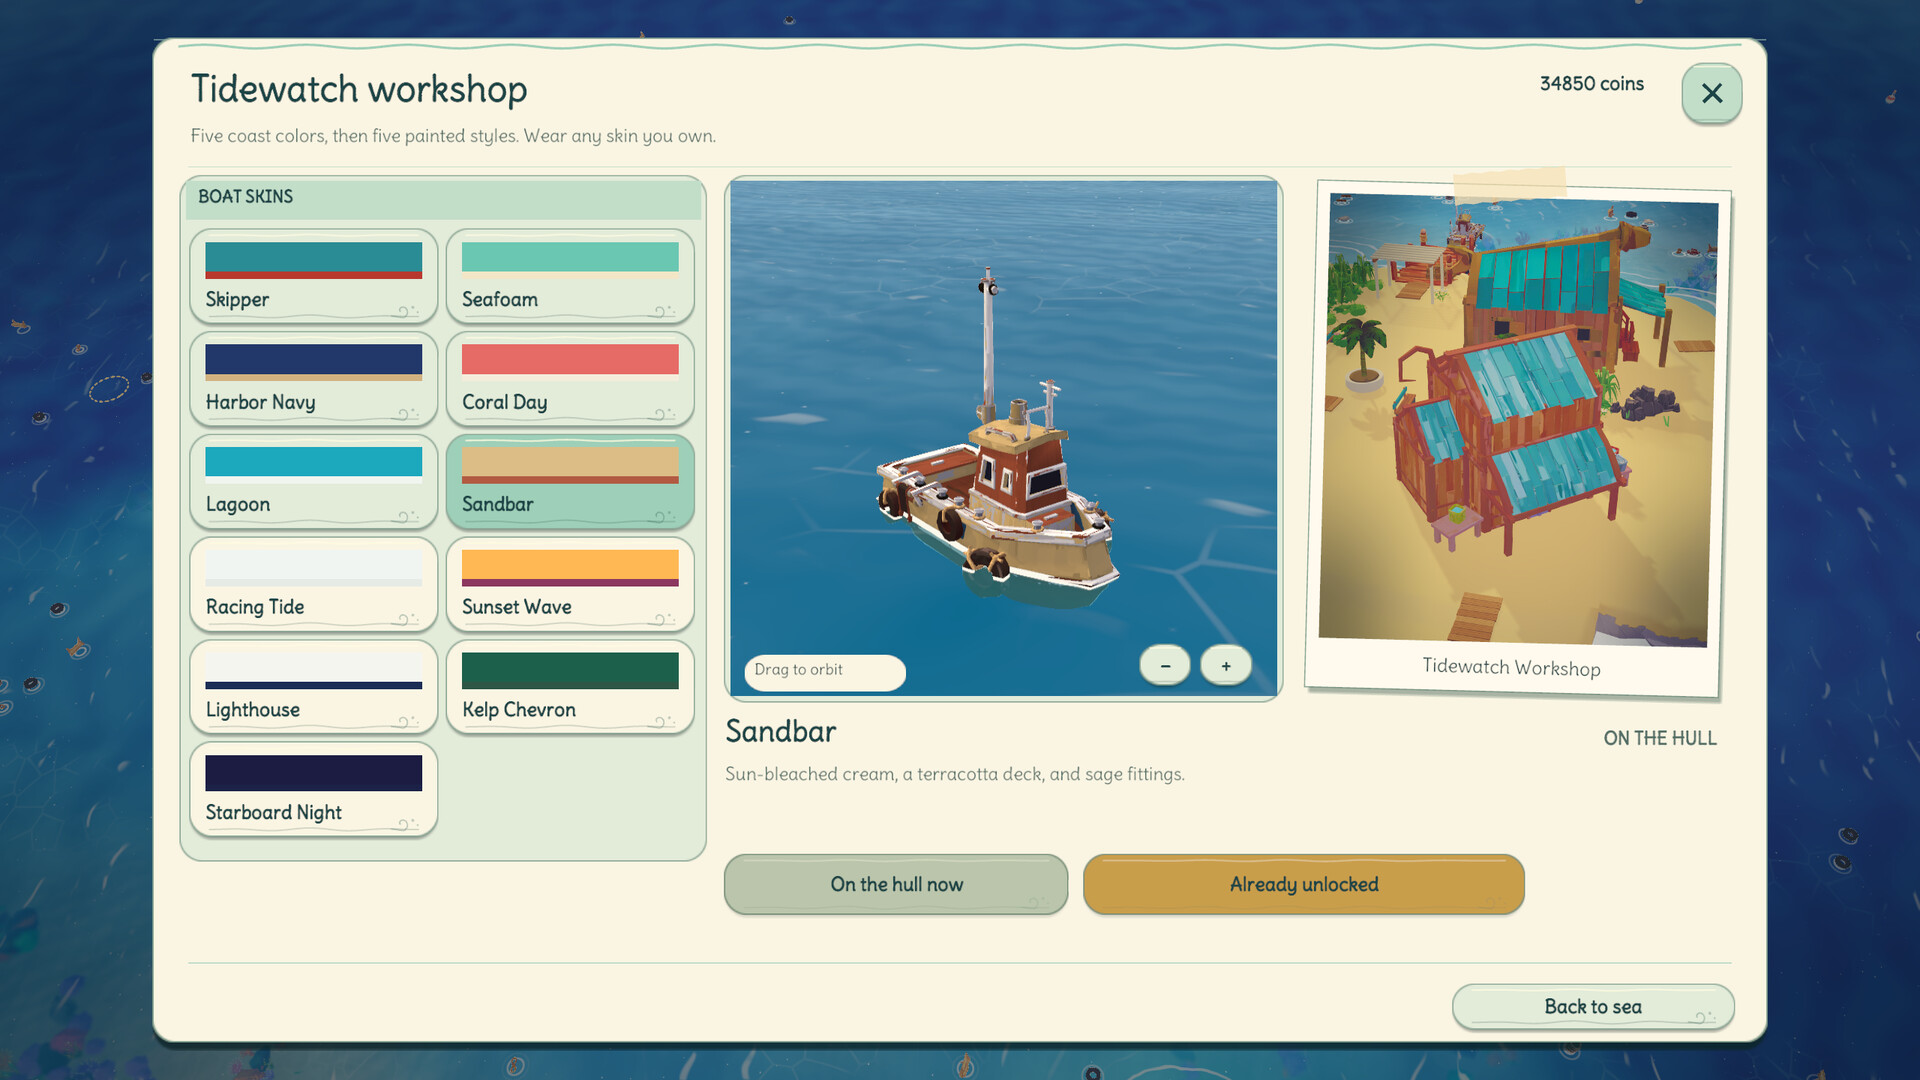This screenshot has width=1920, height=1080.
Task: Choose the Racing Tide skin
Action: (x=314, y=584)
